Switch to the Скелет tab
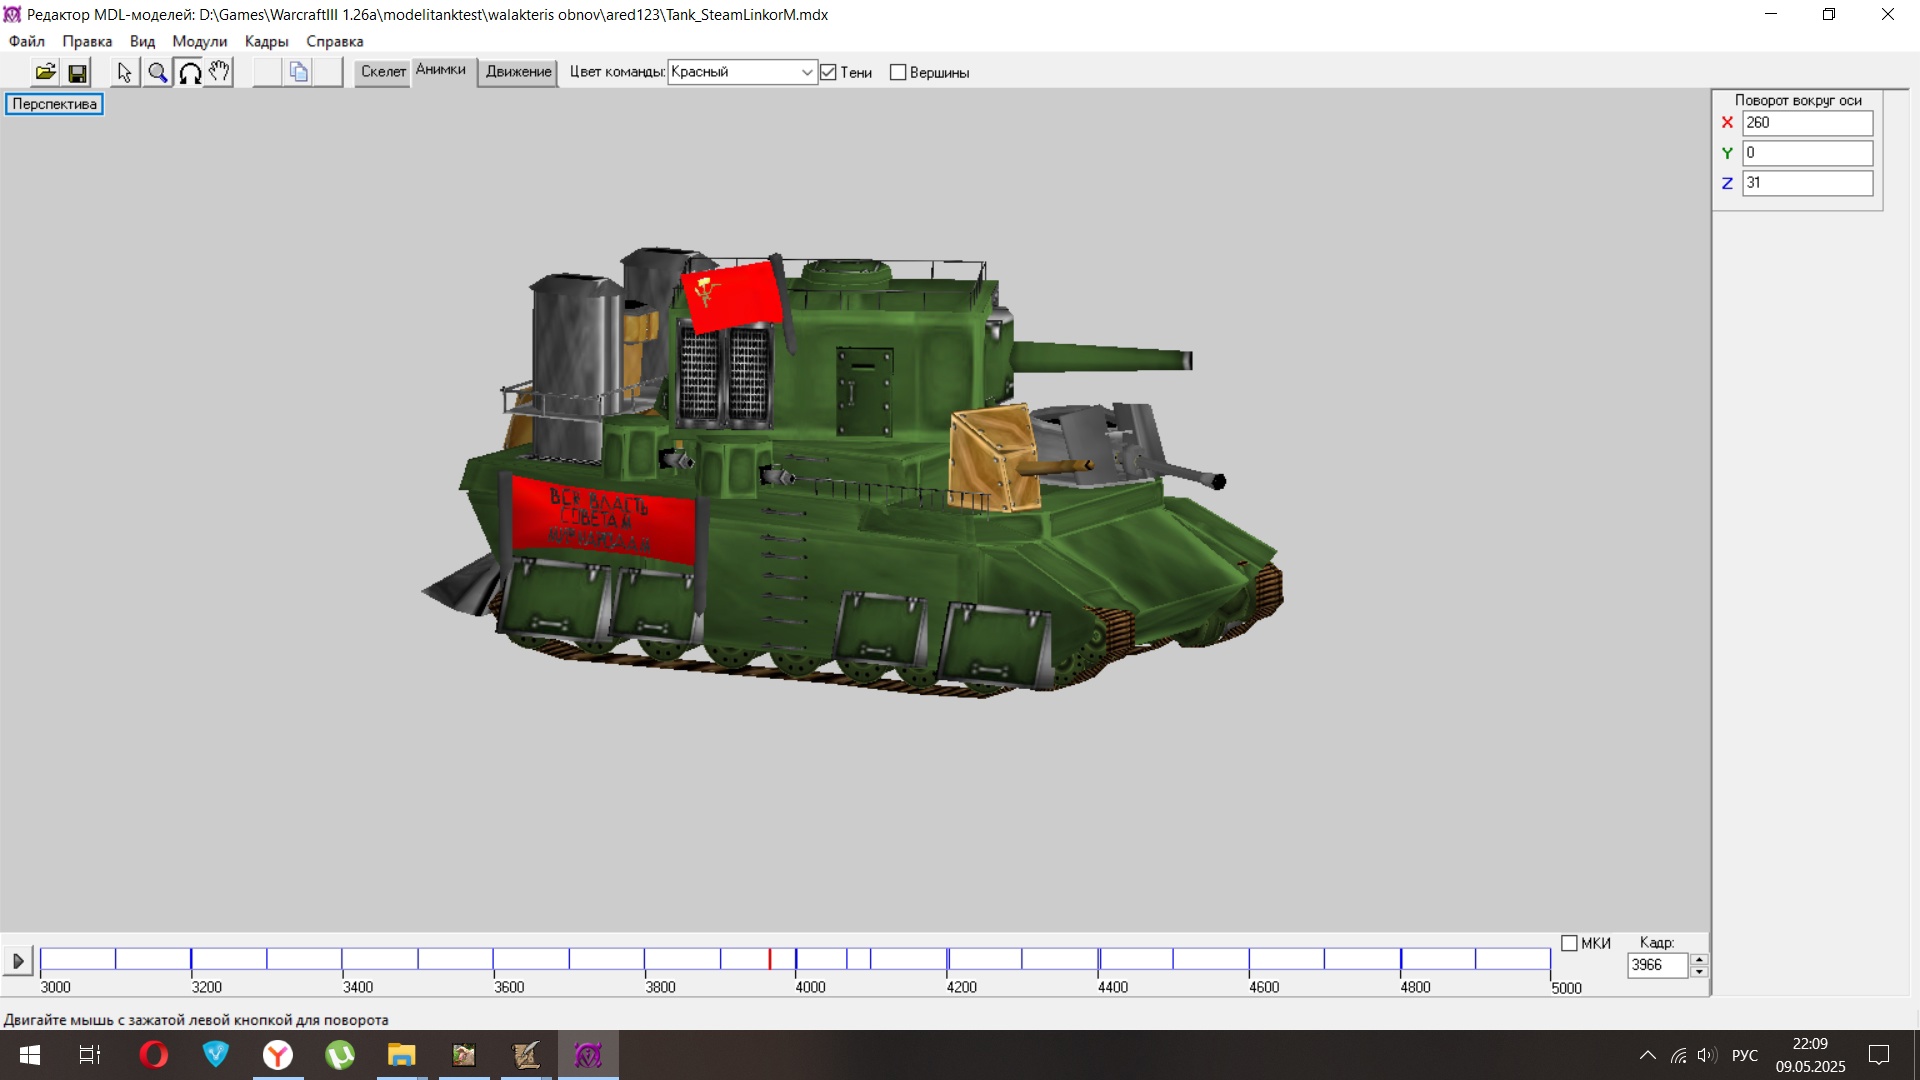Viewport: 1920px width, 1080px height. [x=383, y=72]
